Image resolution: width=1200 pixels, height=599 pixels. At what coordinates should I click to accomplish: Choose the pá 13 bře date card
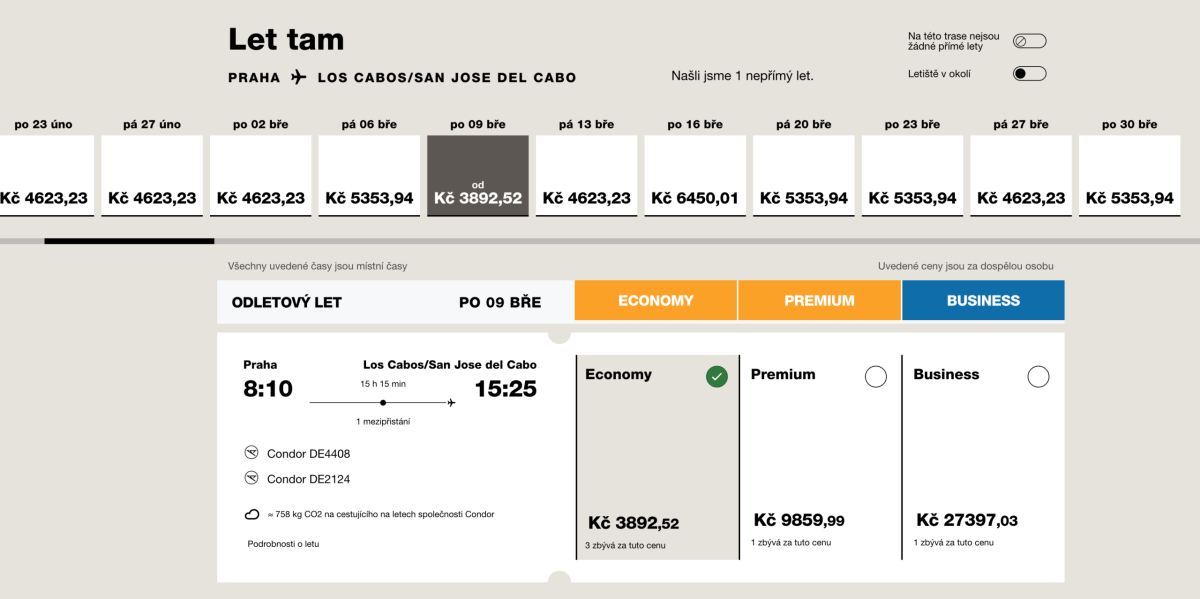pos(586,176)
